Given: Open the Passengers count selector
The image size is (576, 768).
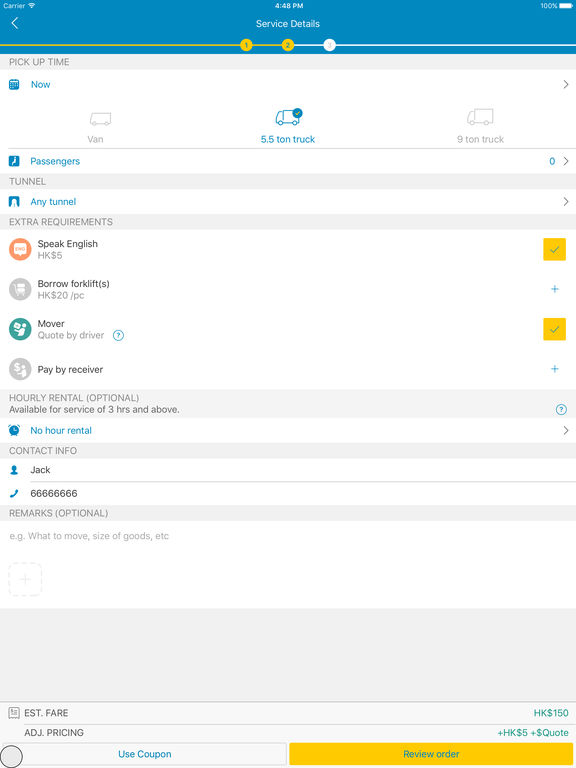Looking at the screenshot, I should coord(288,161).
